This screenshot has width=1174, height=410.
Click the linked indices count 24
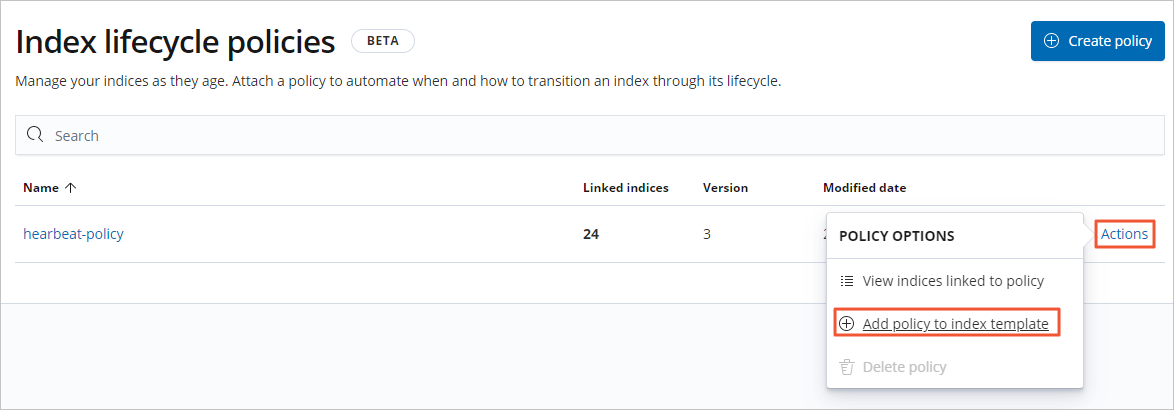point(592,234)
